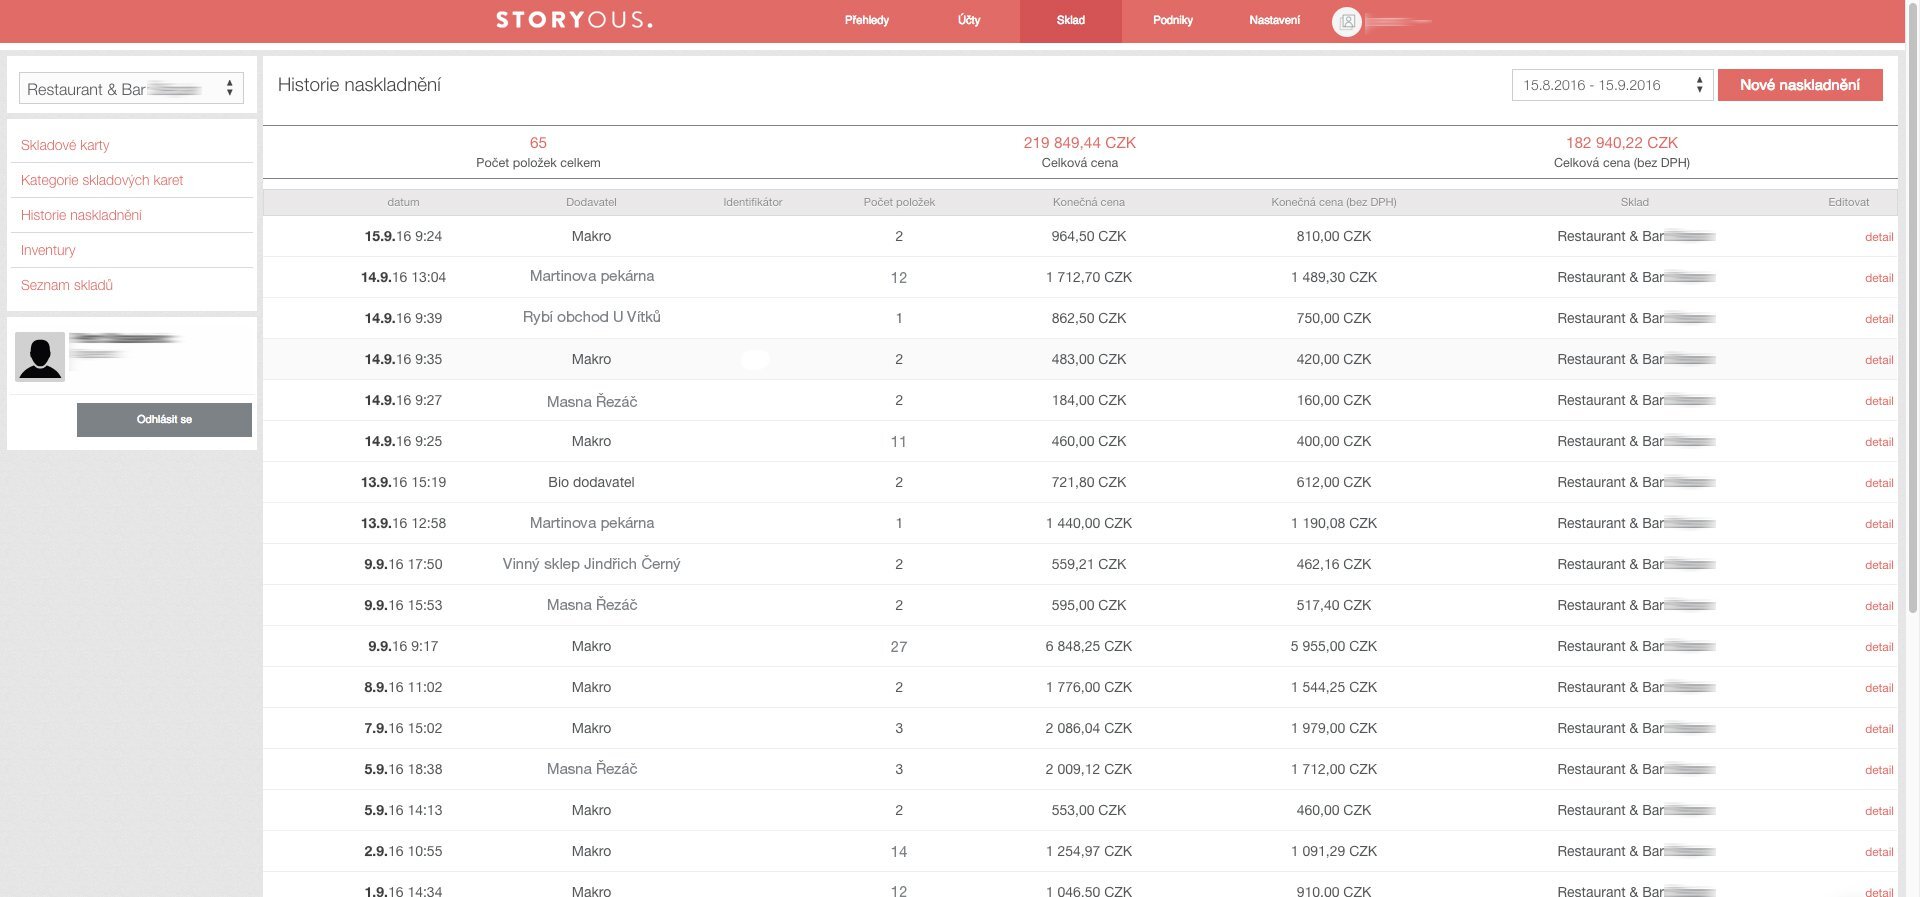Open detail for 8.9.16 11:02 Makro row
This screenshot has width=1920, height=897.
click(x=1879, y=688)
